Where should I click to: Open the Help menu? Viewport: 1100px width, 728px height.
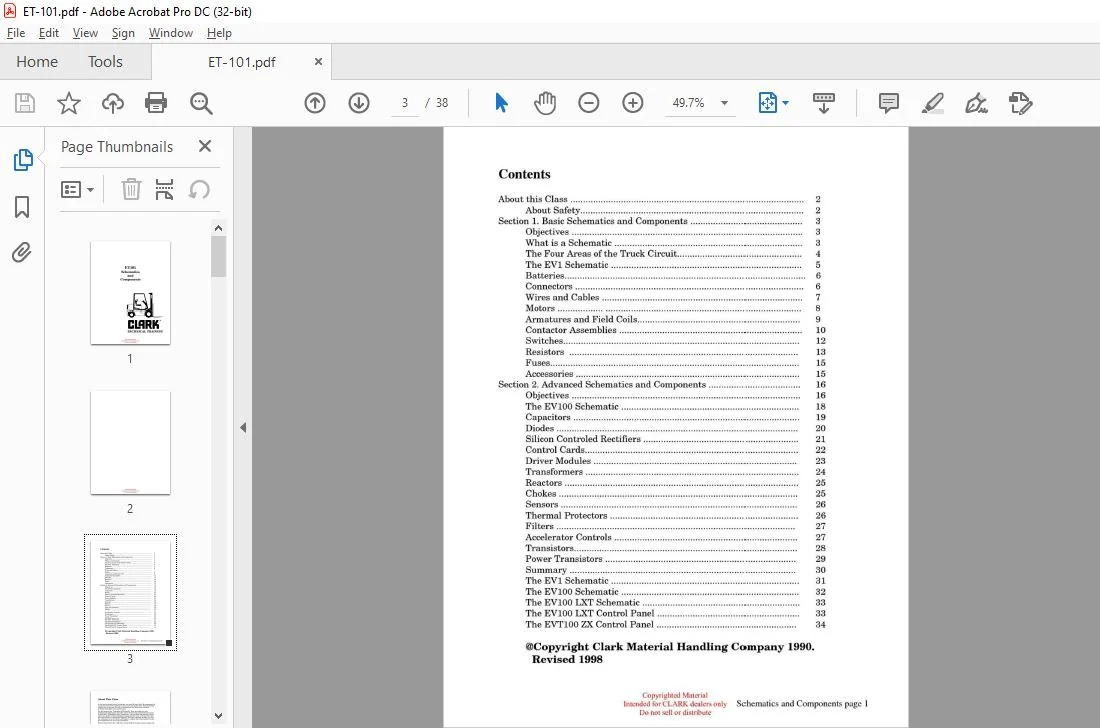point(219,33)
